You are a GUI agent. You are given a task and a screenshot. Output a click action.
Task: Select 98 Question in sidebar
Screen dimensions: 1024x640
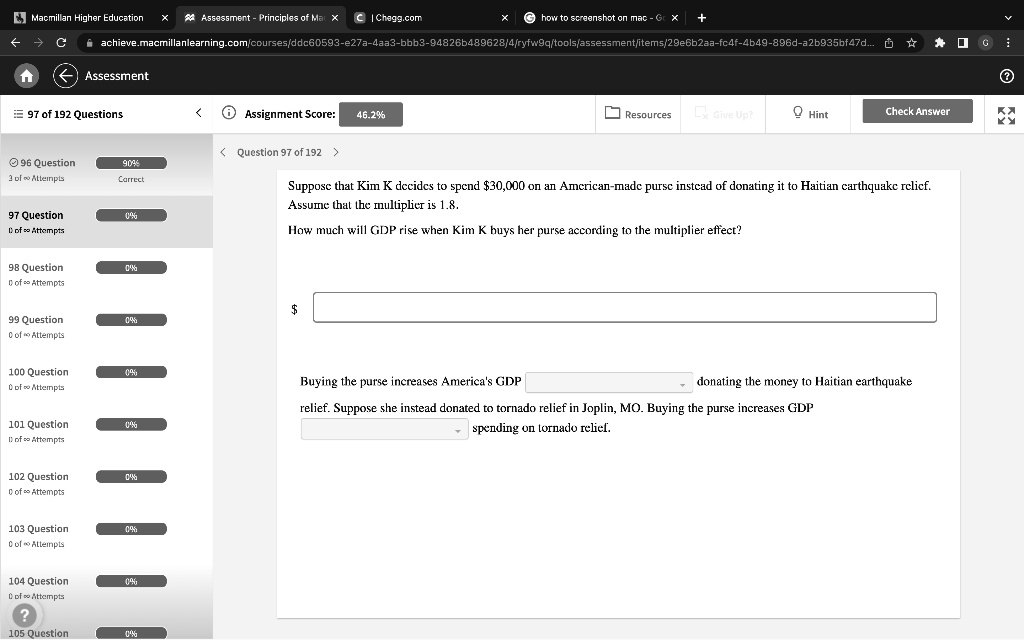pyautogui.click(x=106, y=274)
